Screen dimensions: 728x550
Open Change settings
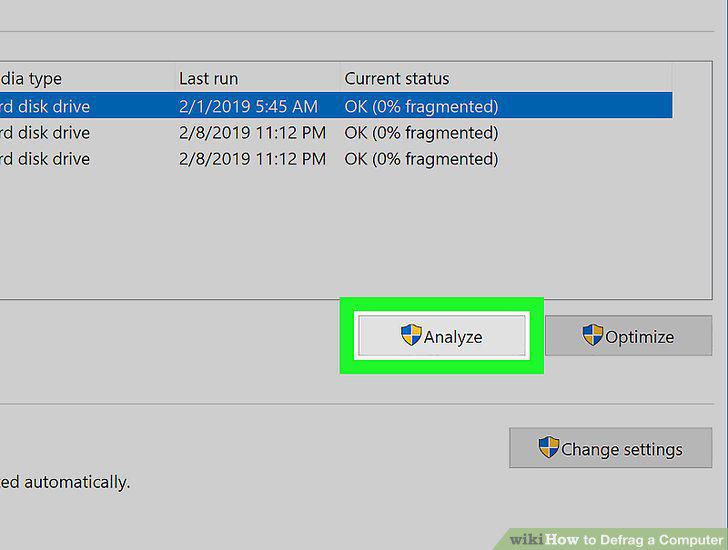point(611,448)
